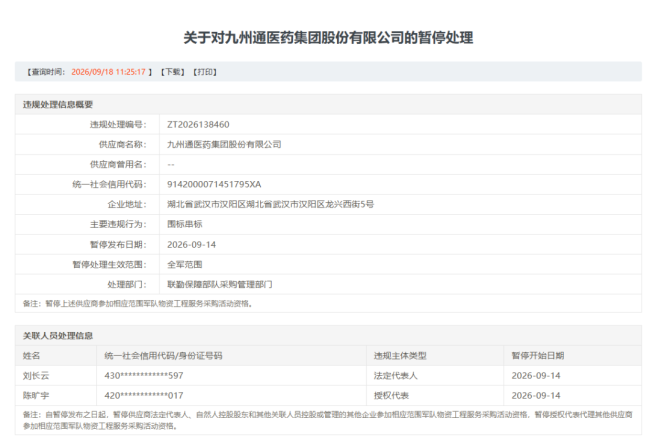
Task: Select supplier name 九州通医药集团股份有限公司 value
Action: pos(224,144)
